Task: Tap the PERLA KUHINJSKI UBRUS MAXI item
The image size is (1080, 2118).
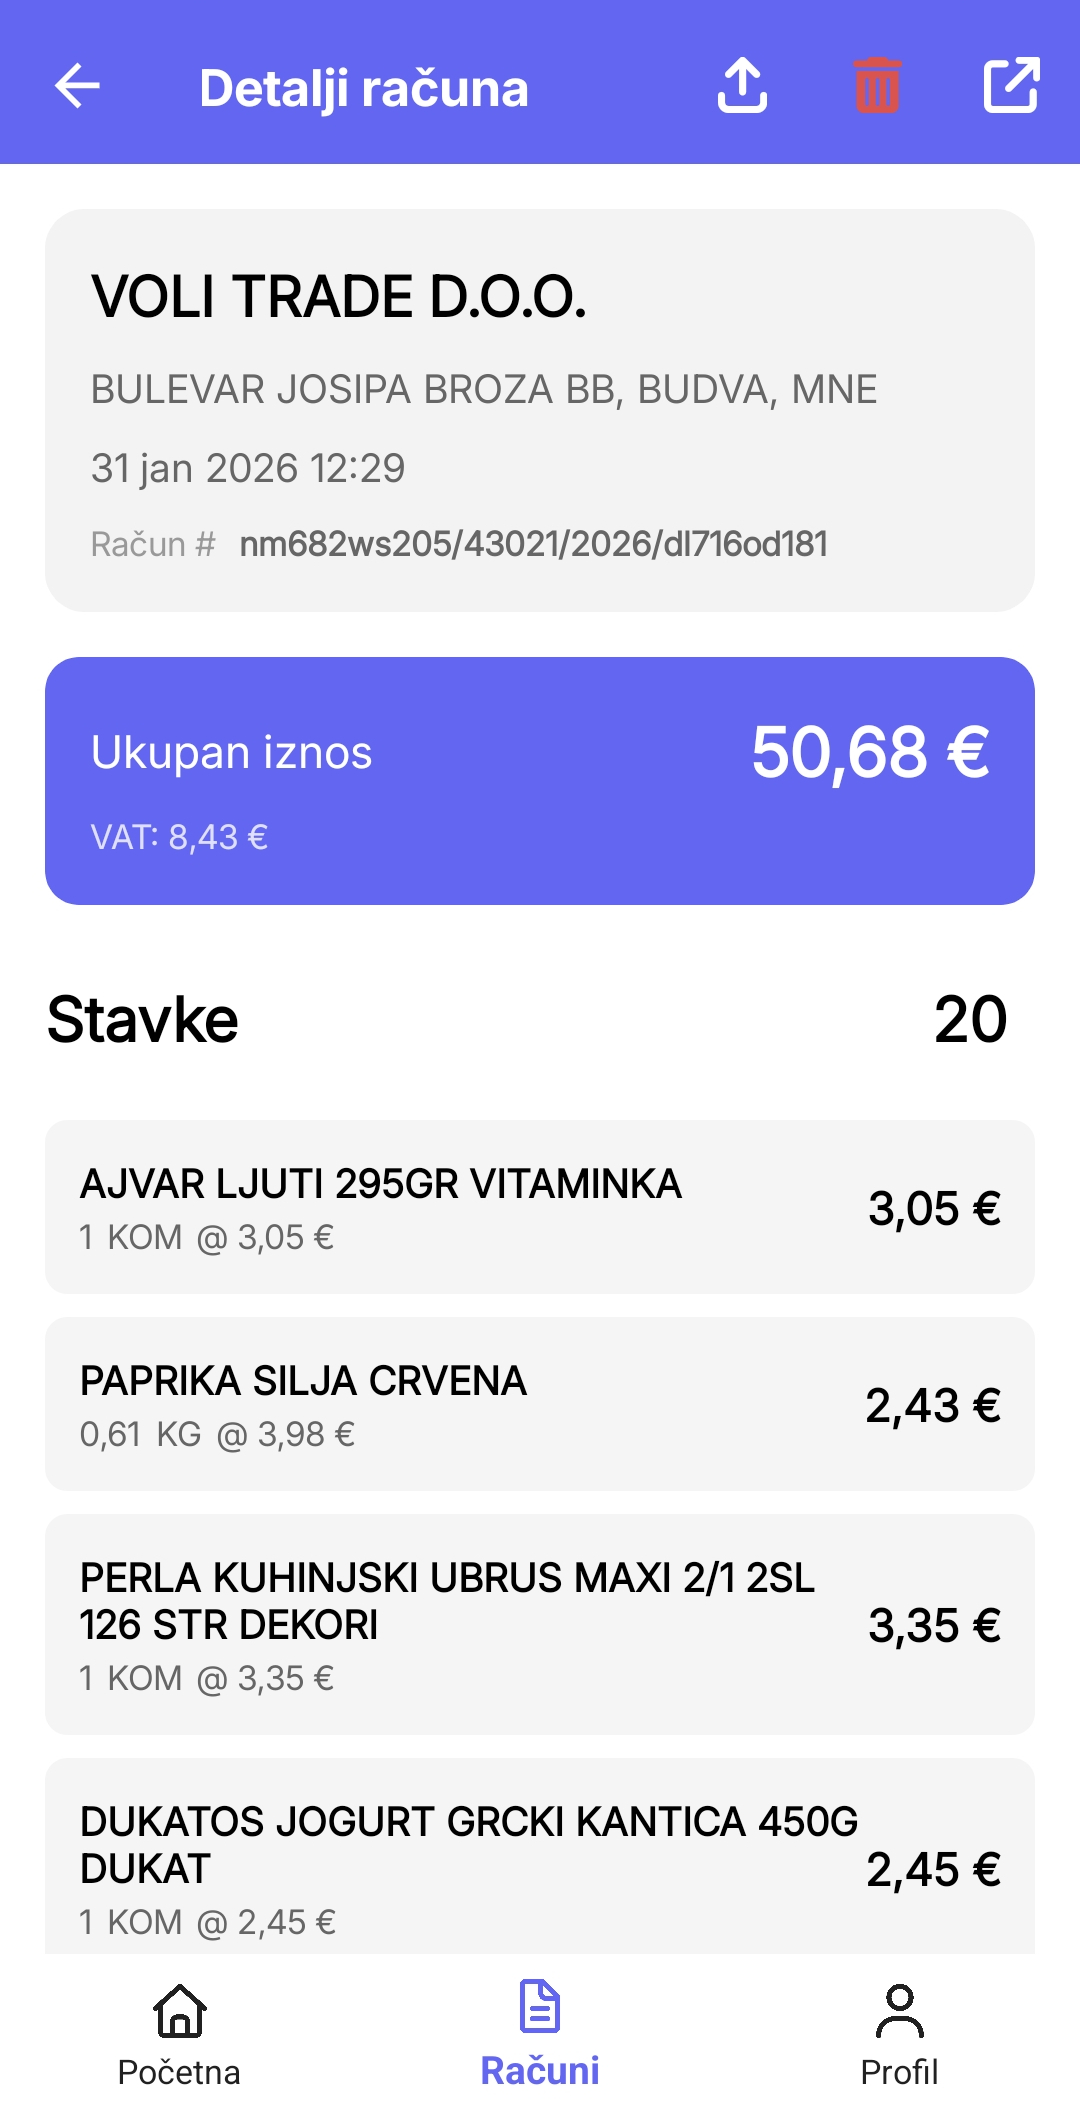Action: (540, 1624)
